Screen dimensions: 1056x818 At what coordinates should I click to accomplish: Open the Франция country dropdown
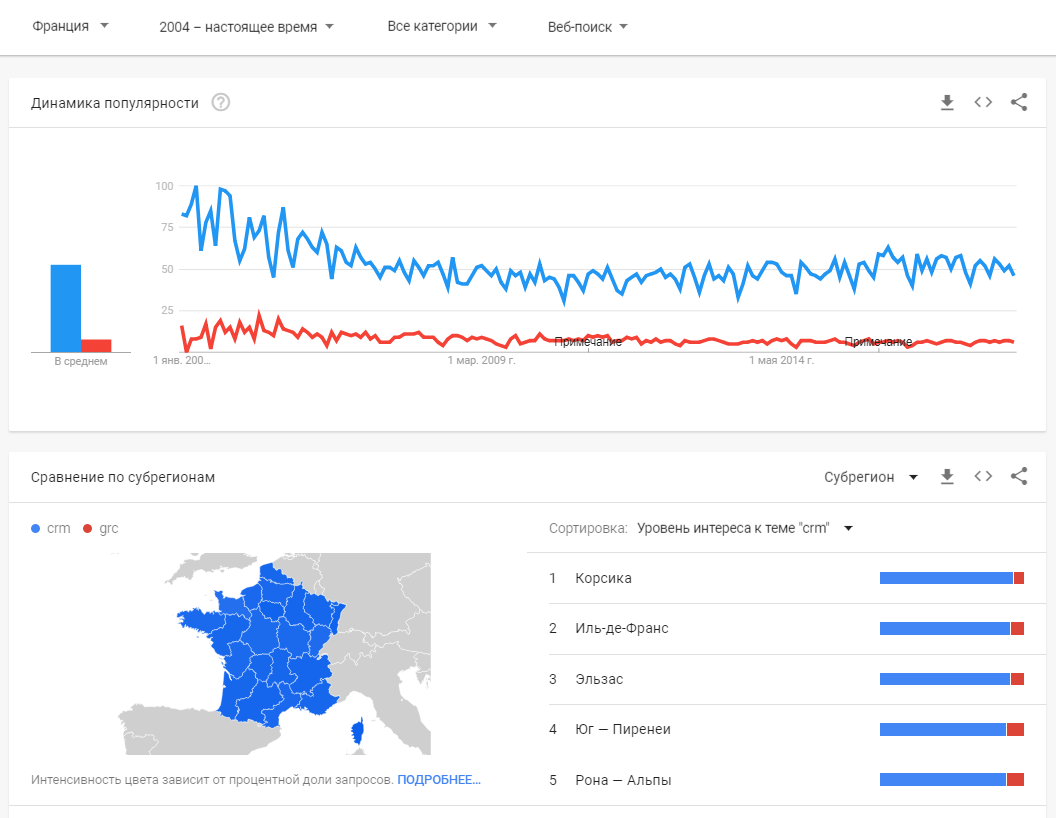coord(70,27)
